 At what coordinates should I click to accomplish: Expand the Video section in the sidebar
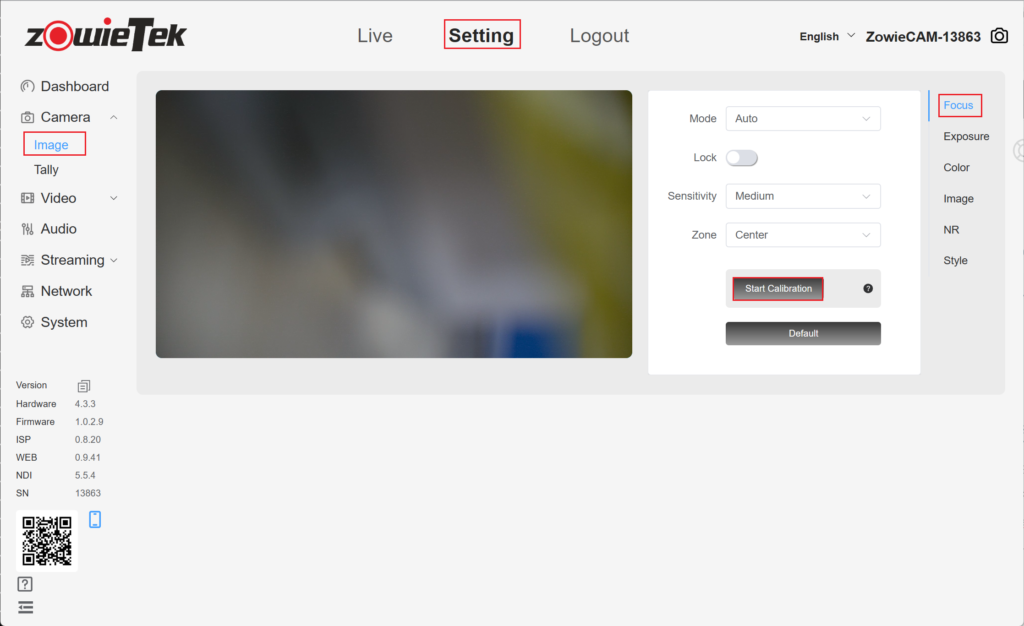pos(68,198)
